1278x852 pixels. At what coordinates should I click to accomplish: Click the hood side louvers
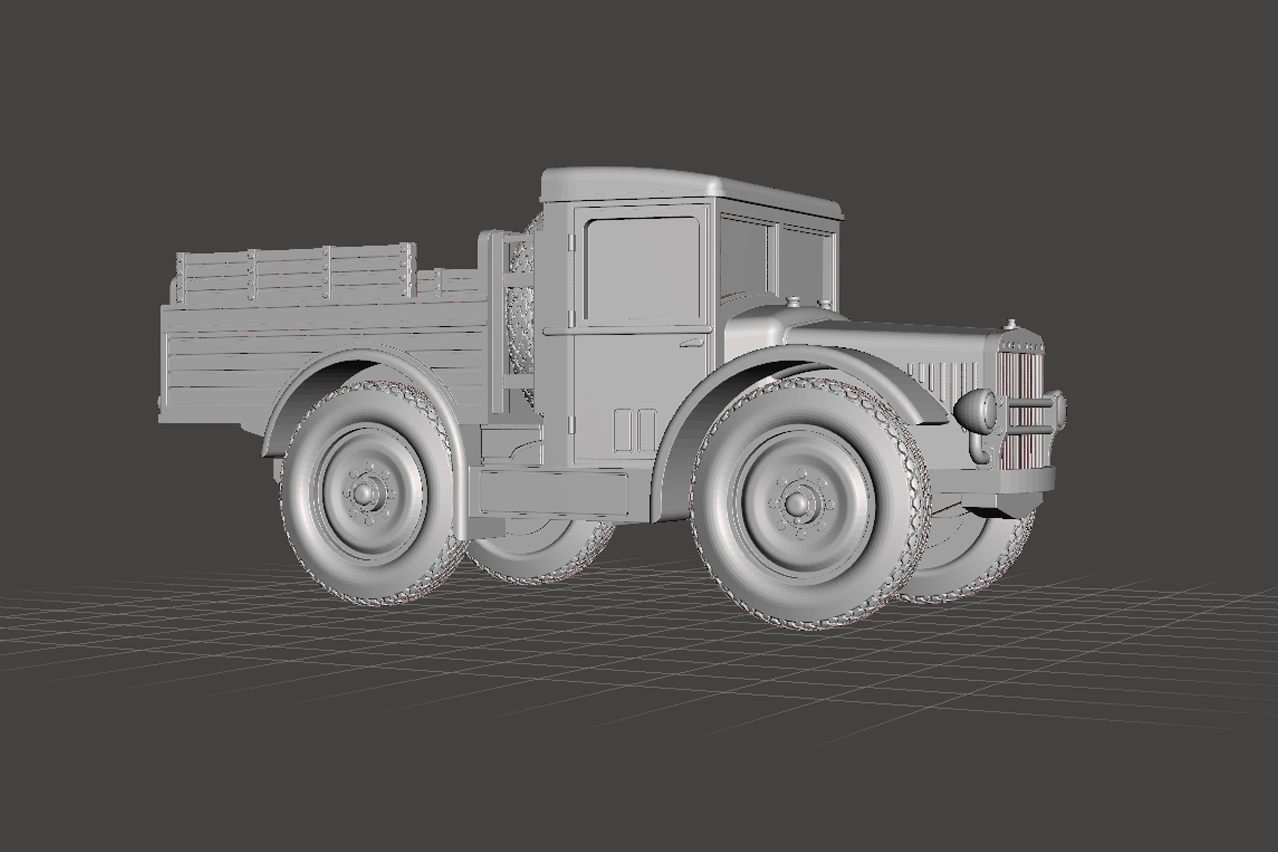click(x=945, y=378)
